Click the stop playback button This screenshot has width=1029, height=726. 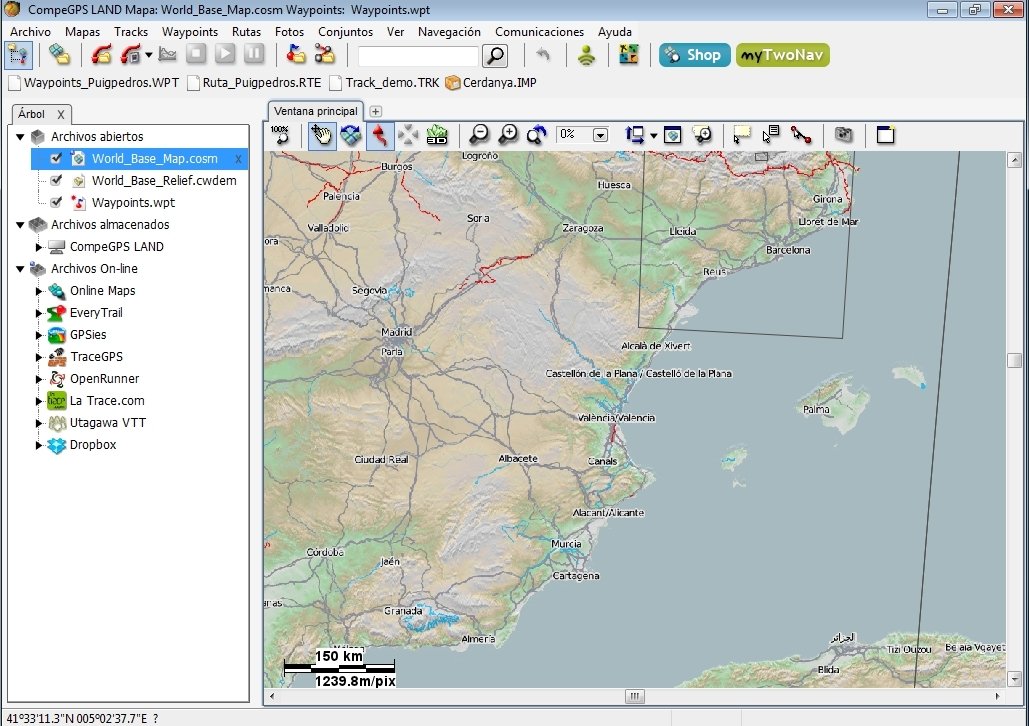pos(196,54)
